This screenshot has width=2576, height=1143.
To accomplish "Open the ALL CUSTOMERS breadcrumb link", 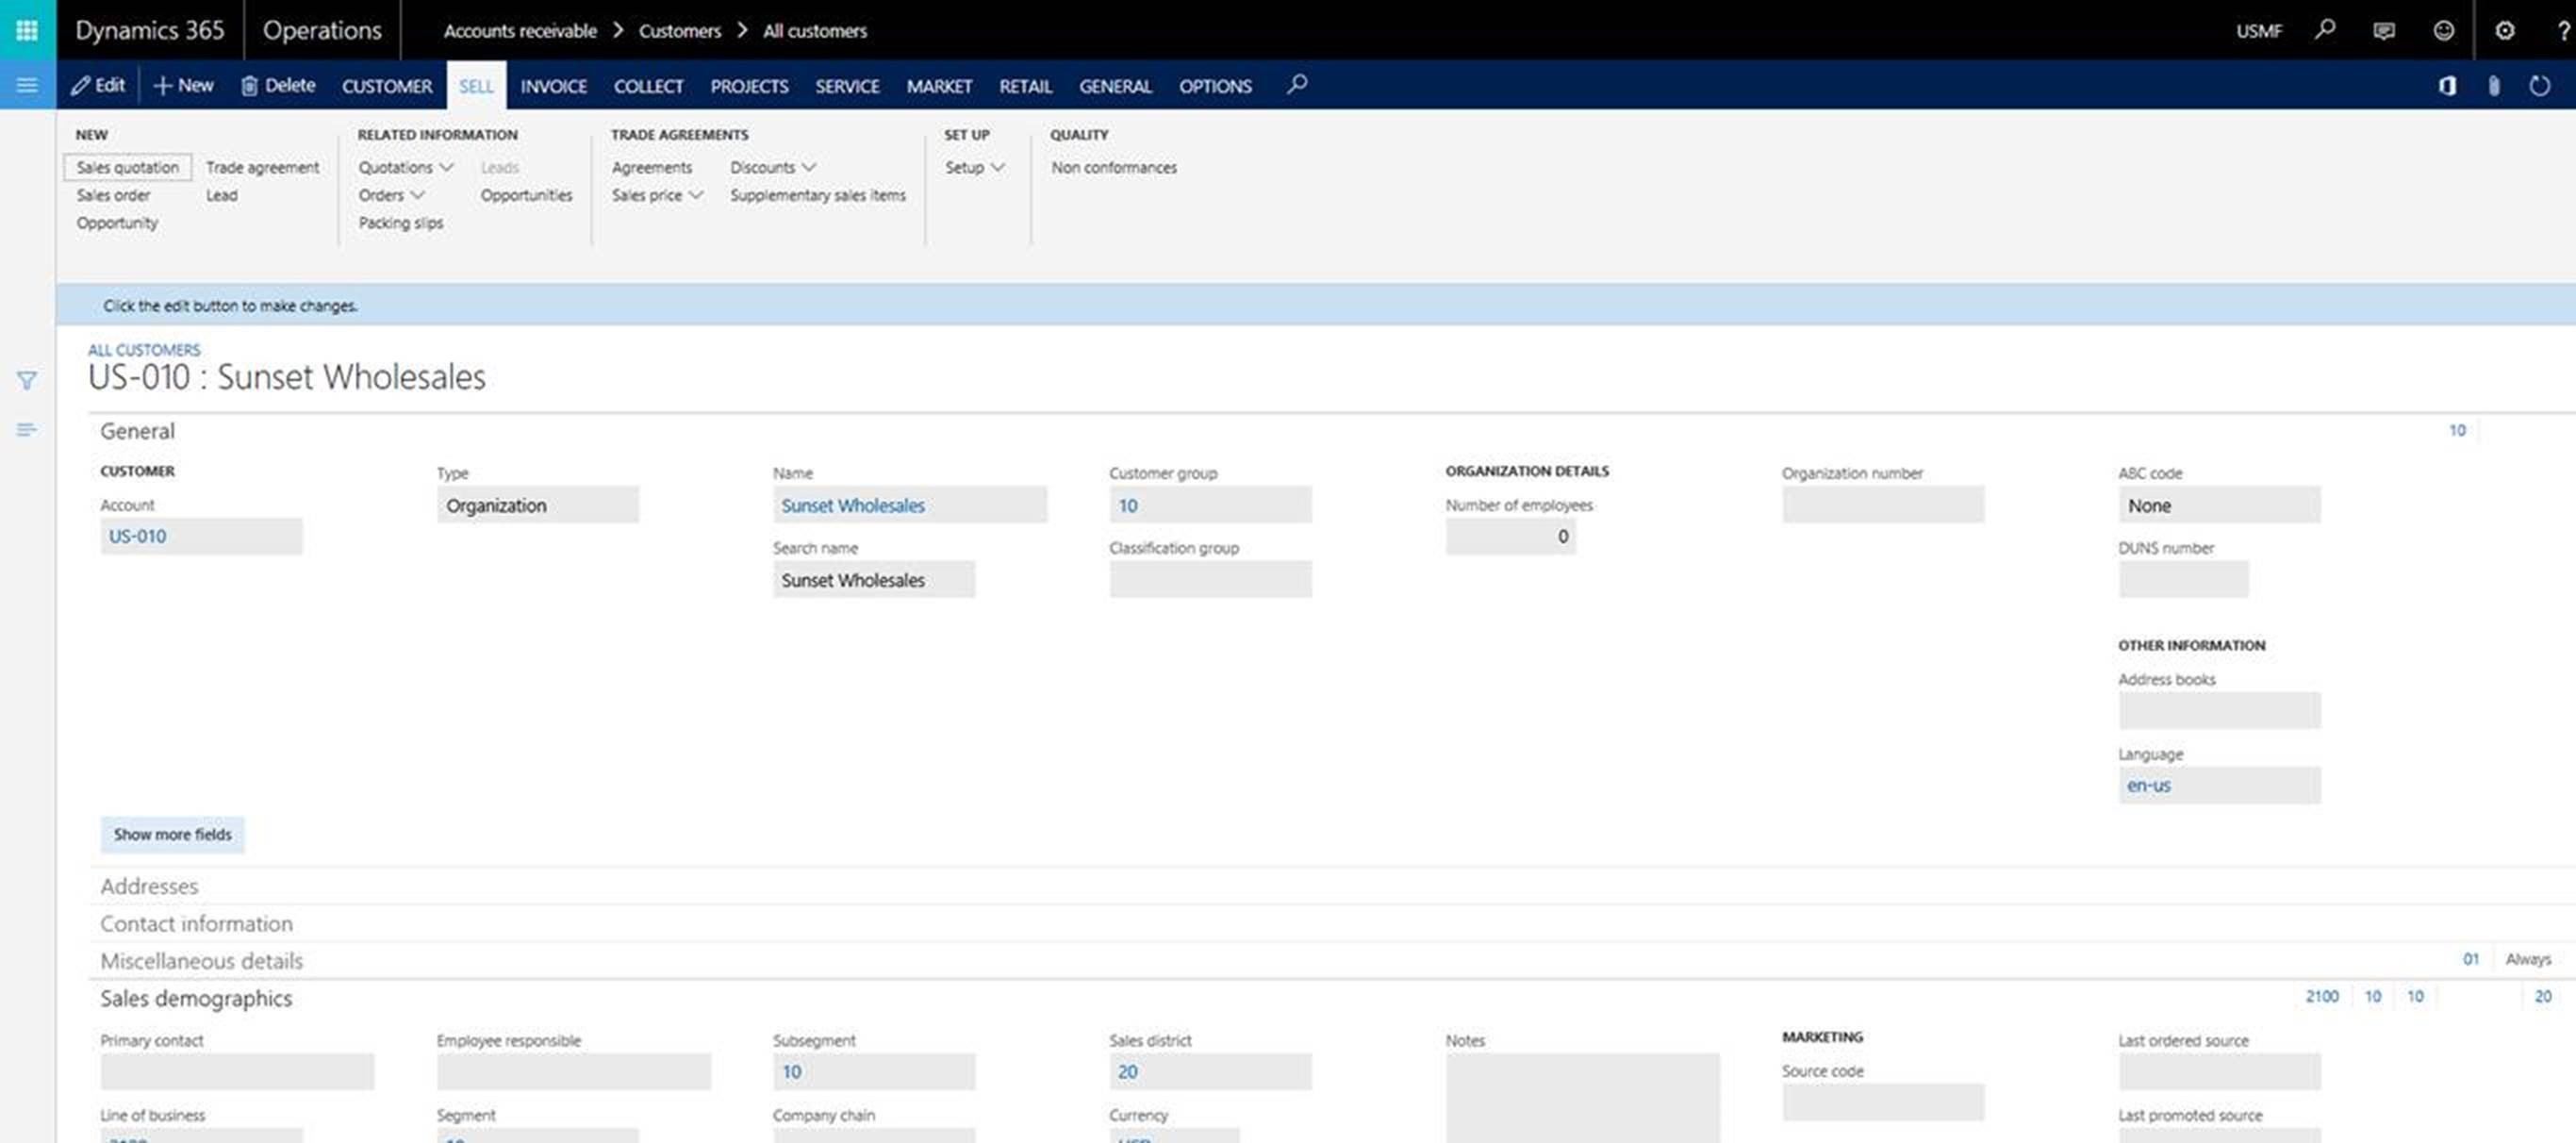I will click(x=144, y=350).
